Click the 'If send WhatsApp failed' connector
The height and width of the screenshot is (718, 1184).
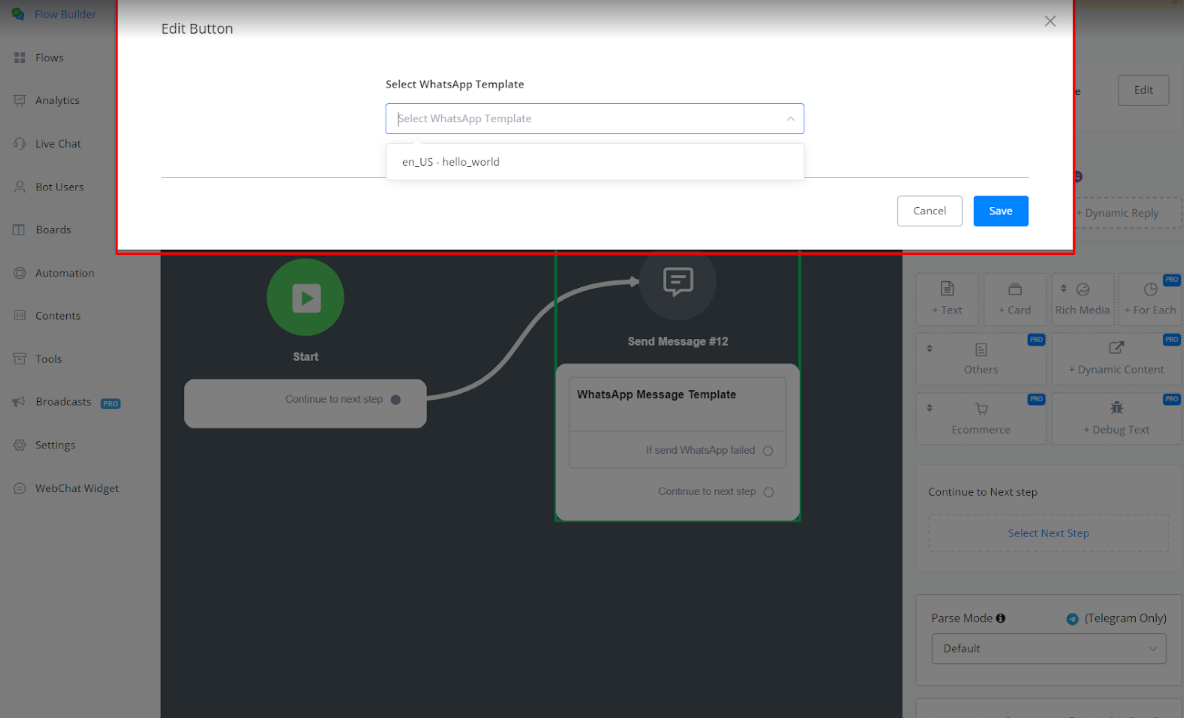click(768, 451)
